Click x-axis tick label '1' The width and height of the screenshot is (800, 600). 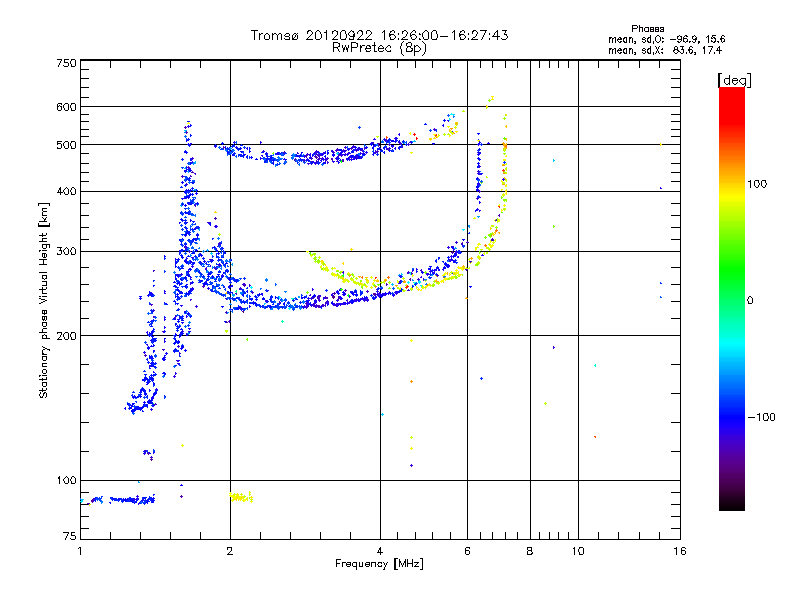[x=80, y=551]
